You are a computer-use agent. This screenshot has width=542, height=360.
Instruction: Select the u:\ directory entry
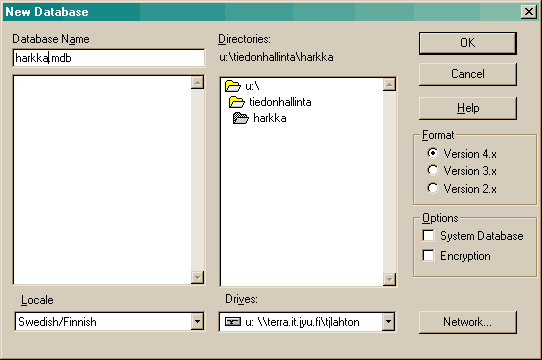242,86
